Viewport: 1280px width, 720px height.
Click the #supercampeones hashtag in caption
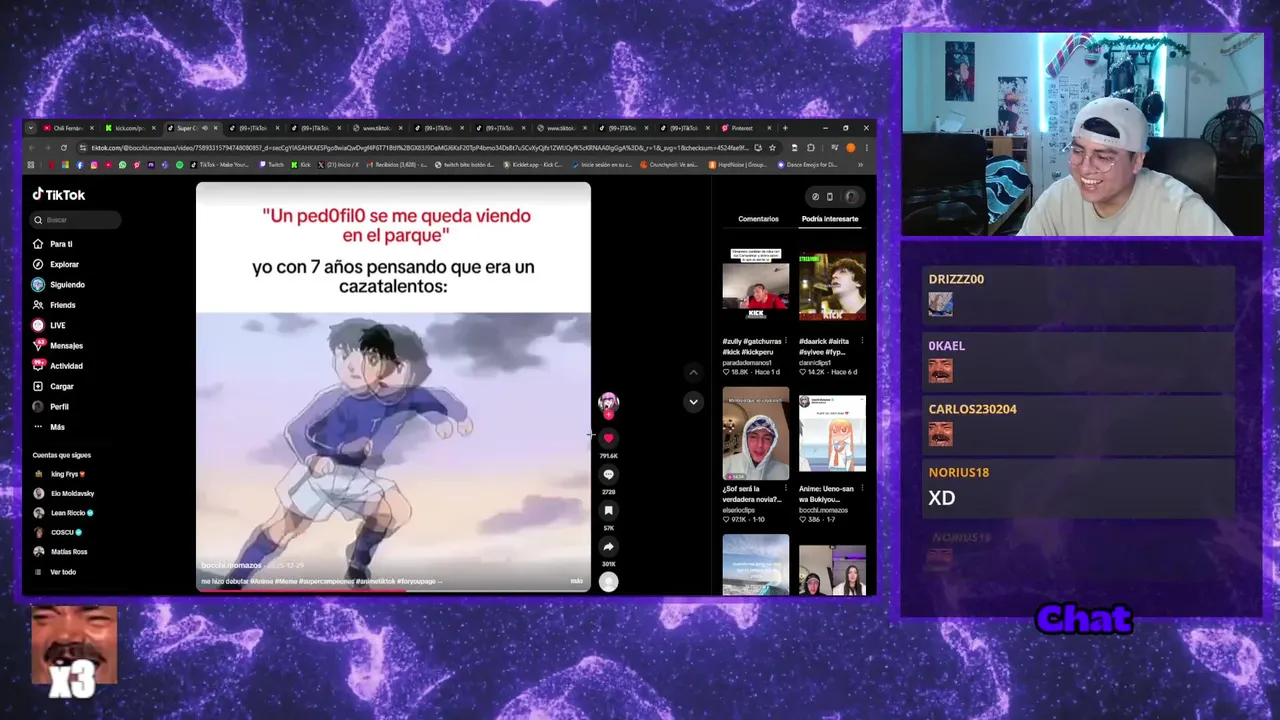[326, 581]
